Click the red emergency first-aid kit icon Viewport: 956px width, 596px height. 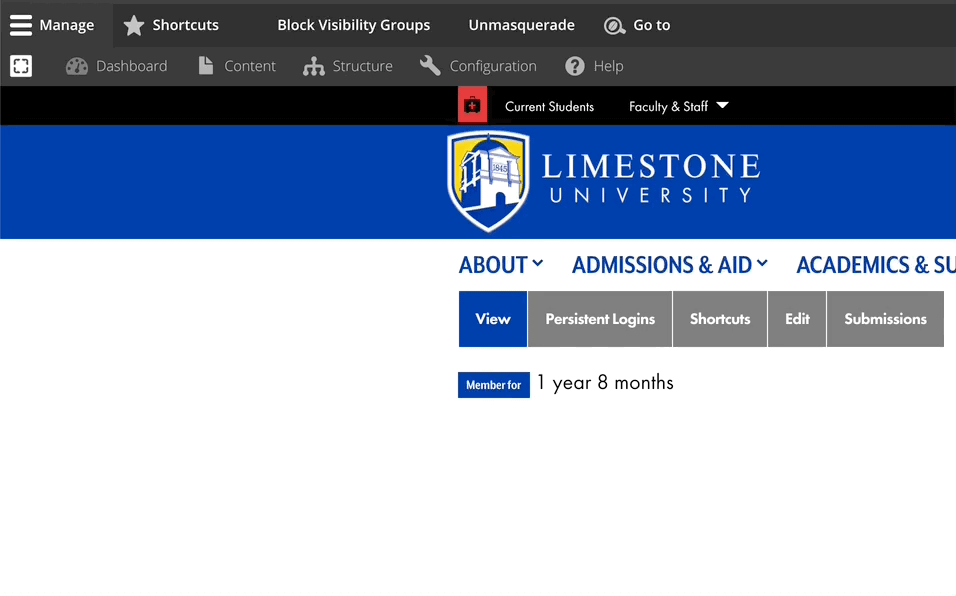(x=473, y=105)
